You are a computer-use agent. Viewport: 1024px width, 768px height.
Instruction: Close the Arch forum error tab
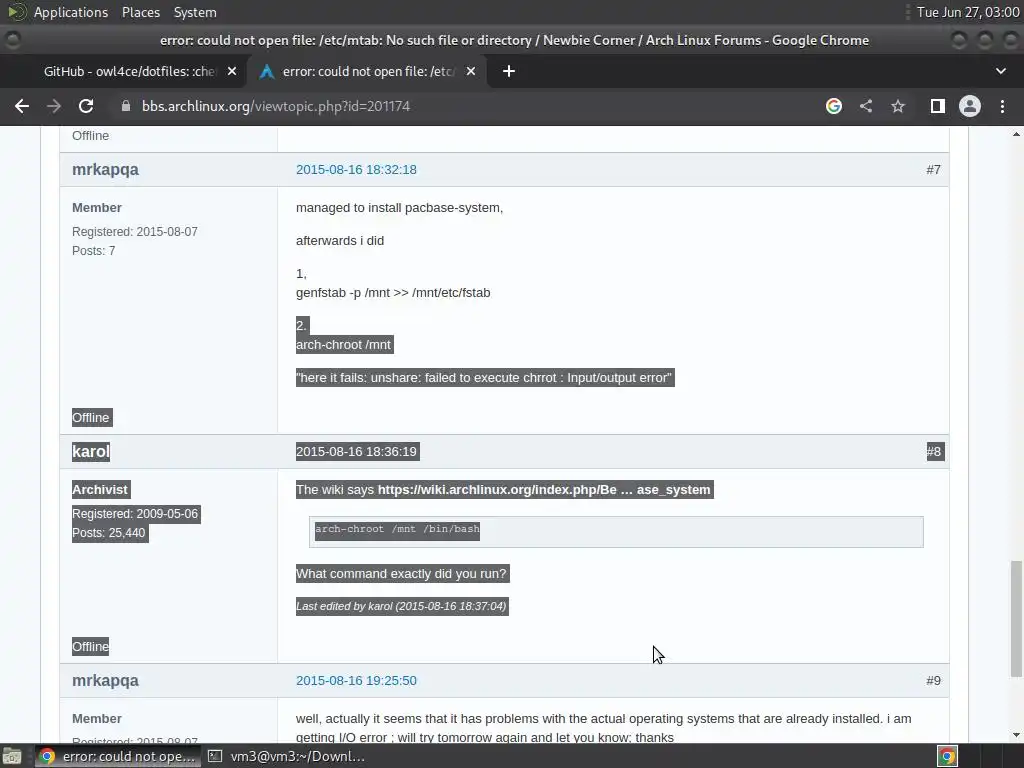pyautogui.click(x=471, y=71)
